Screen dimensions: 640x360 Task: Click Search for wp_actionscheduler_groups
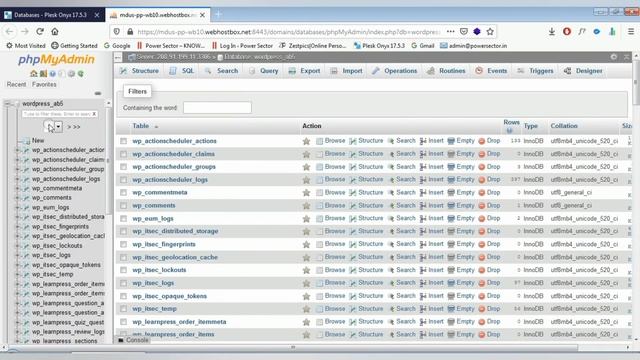(402, 167)
